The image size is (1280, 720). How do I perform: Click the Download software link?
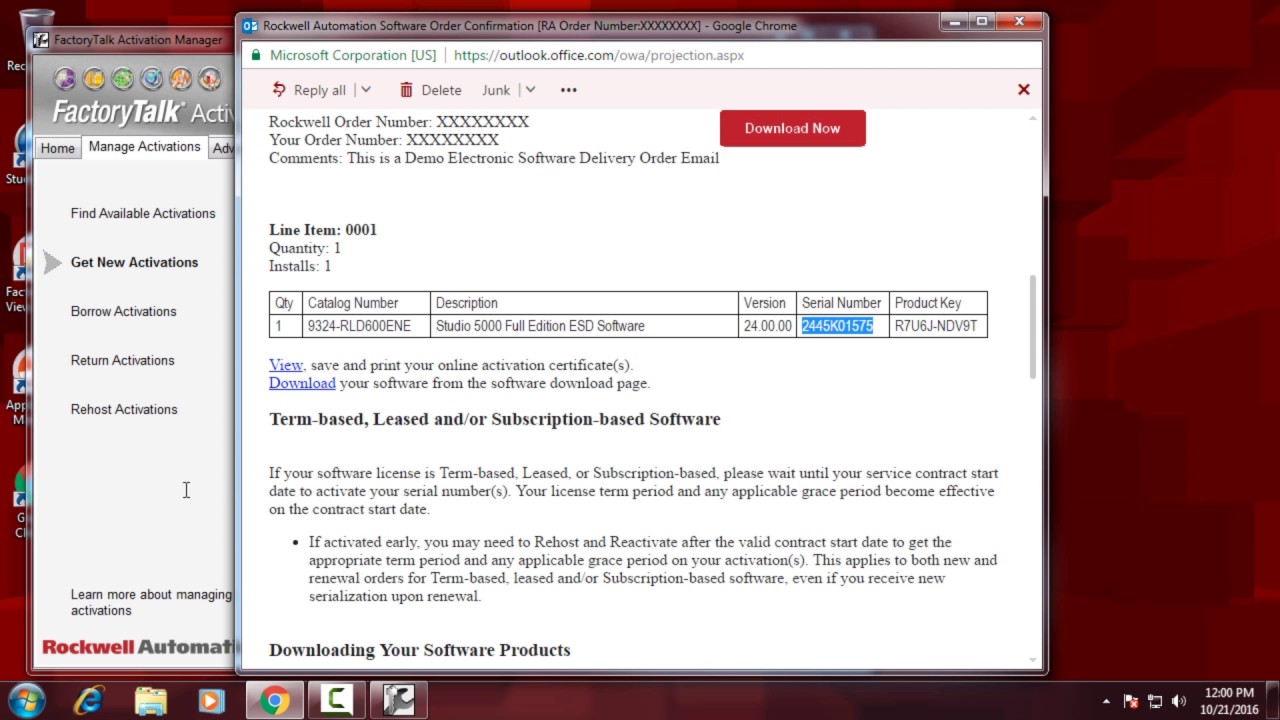tap(302, 383)
